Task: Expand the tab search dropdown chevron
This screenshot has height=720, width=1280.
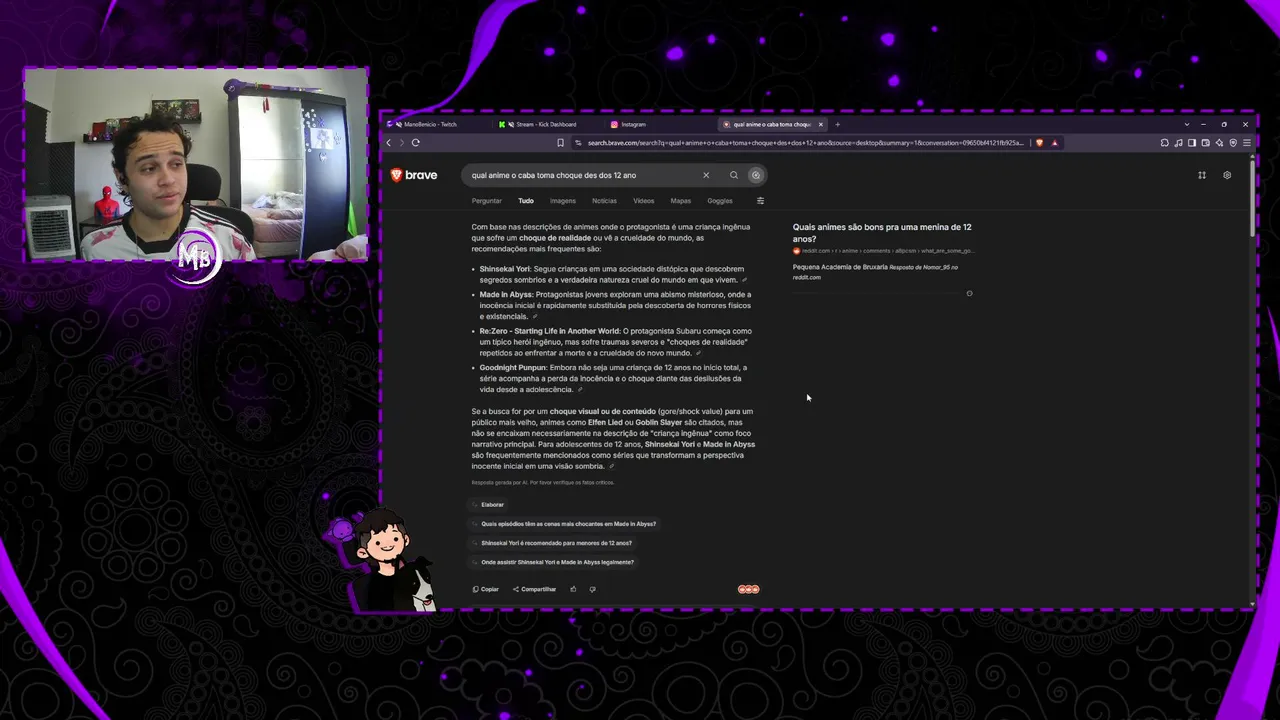Action: click(1187, 124)
